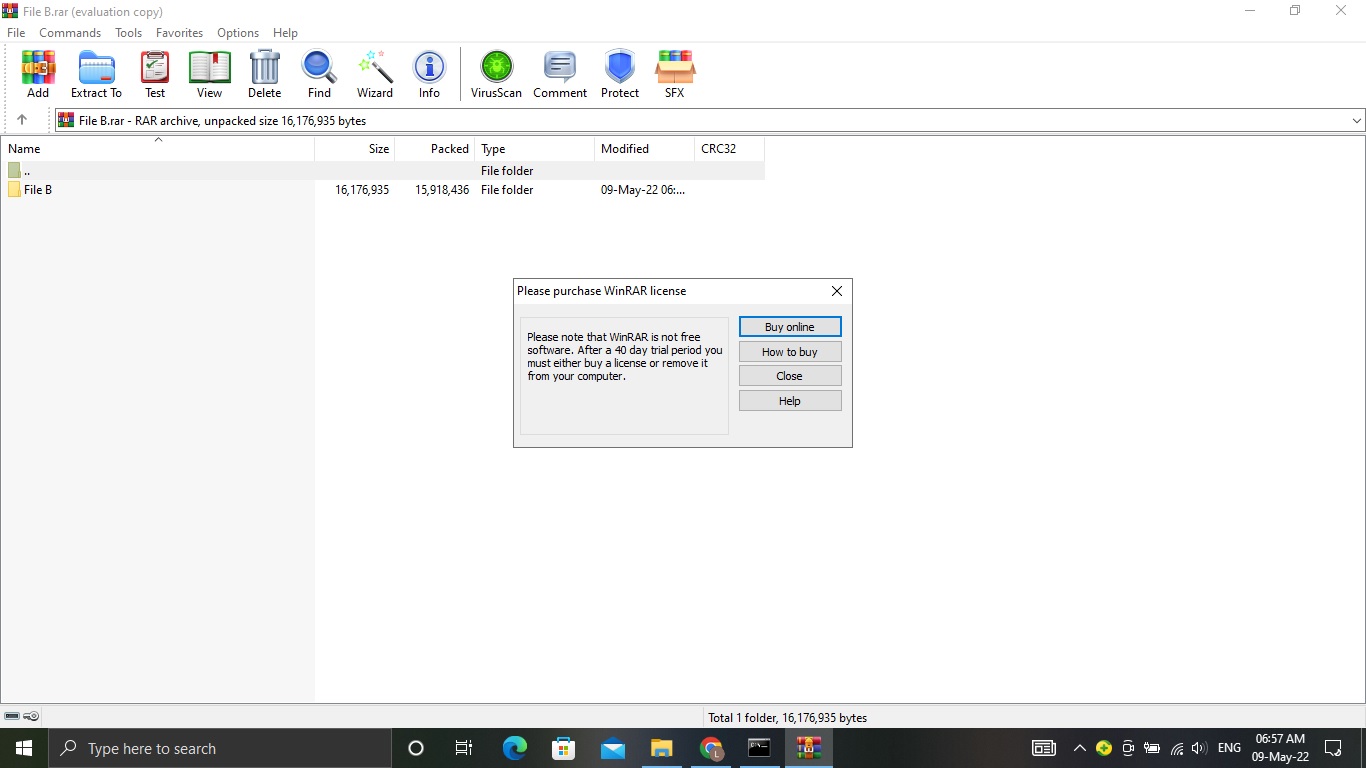Click the Delete toolbar icon
Image resolution: width=1366 pixels, height=768 pixels.
(264, 72)
